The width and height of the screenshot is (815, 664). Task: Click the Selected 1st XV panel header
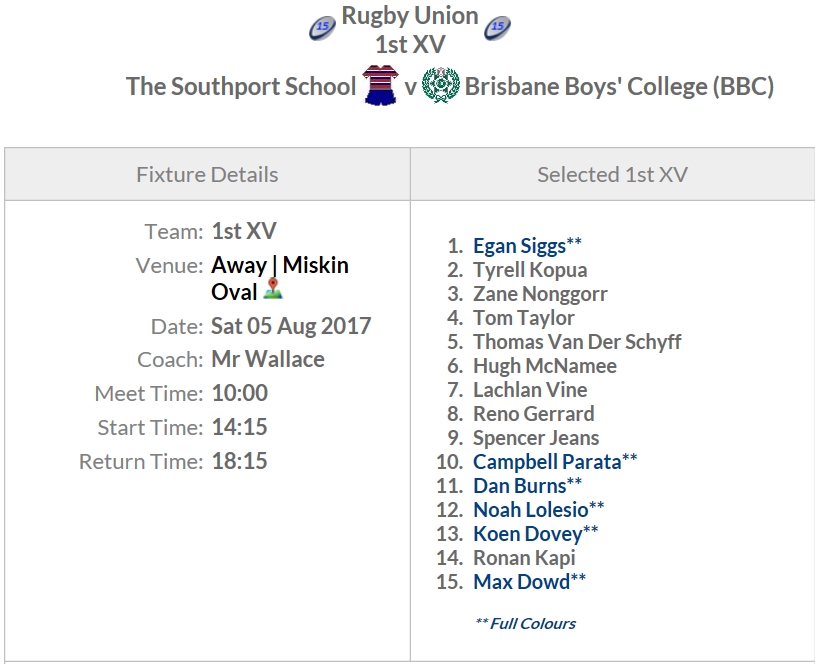pyautogui.click(x=612, y=174)
